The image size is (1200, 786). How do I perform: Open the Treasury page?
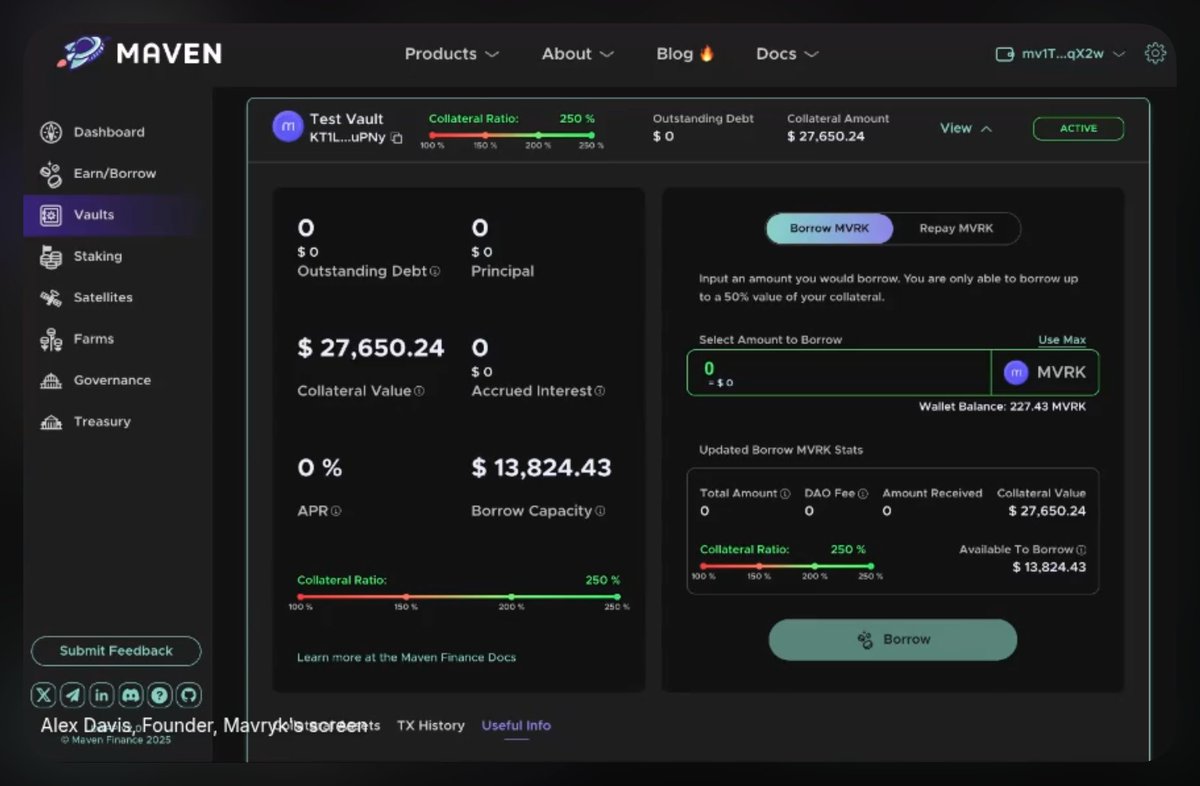click(x=101, y=421)
